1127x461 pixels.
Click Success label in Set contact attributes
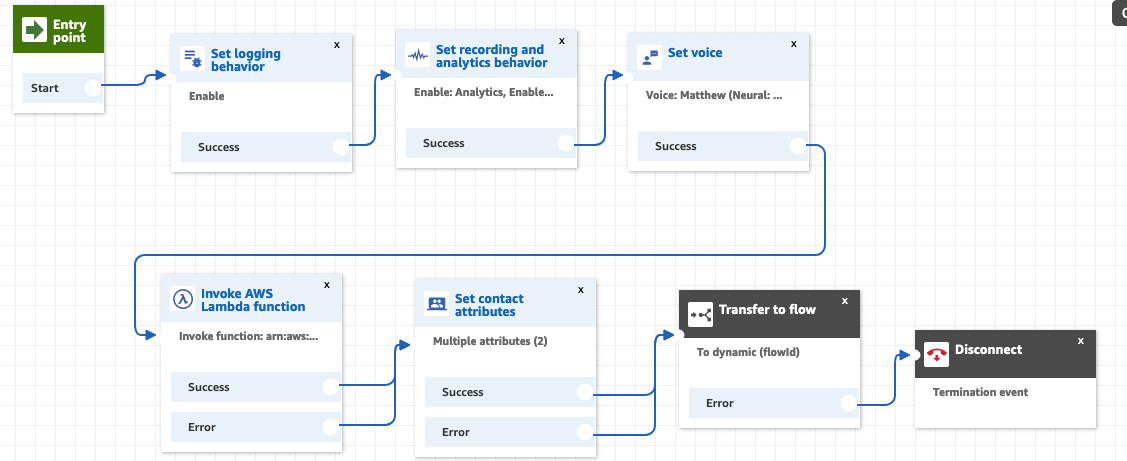click(462, 392)
